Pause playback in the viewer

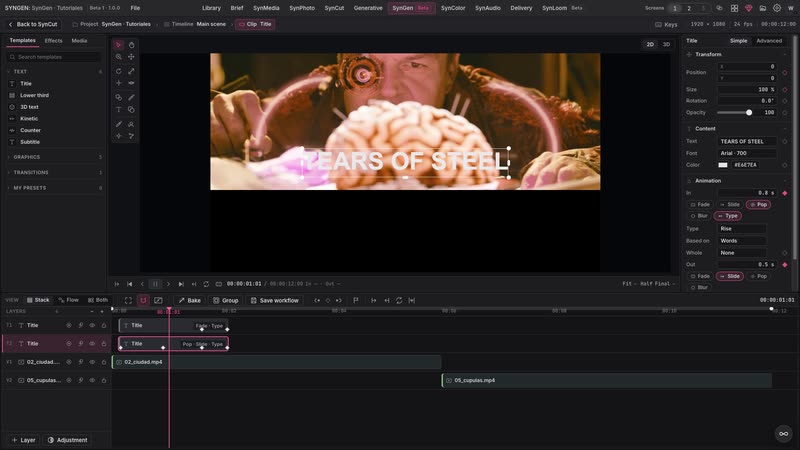pyautogui.click(x=155, y=284)
